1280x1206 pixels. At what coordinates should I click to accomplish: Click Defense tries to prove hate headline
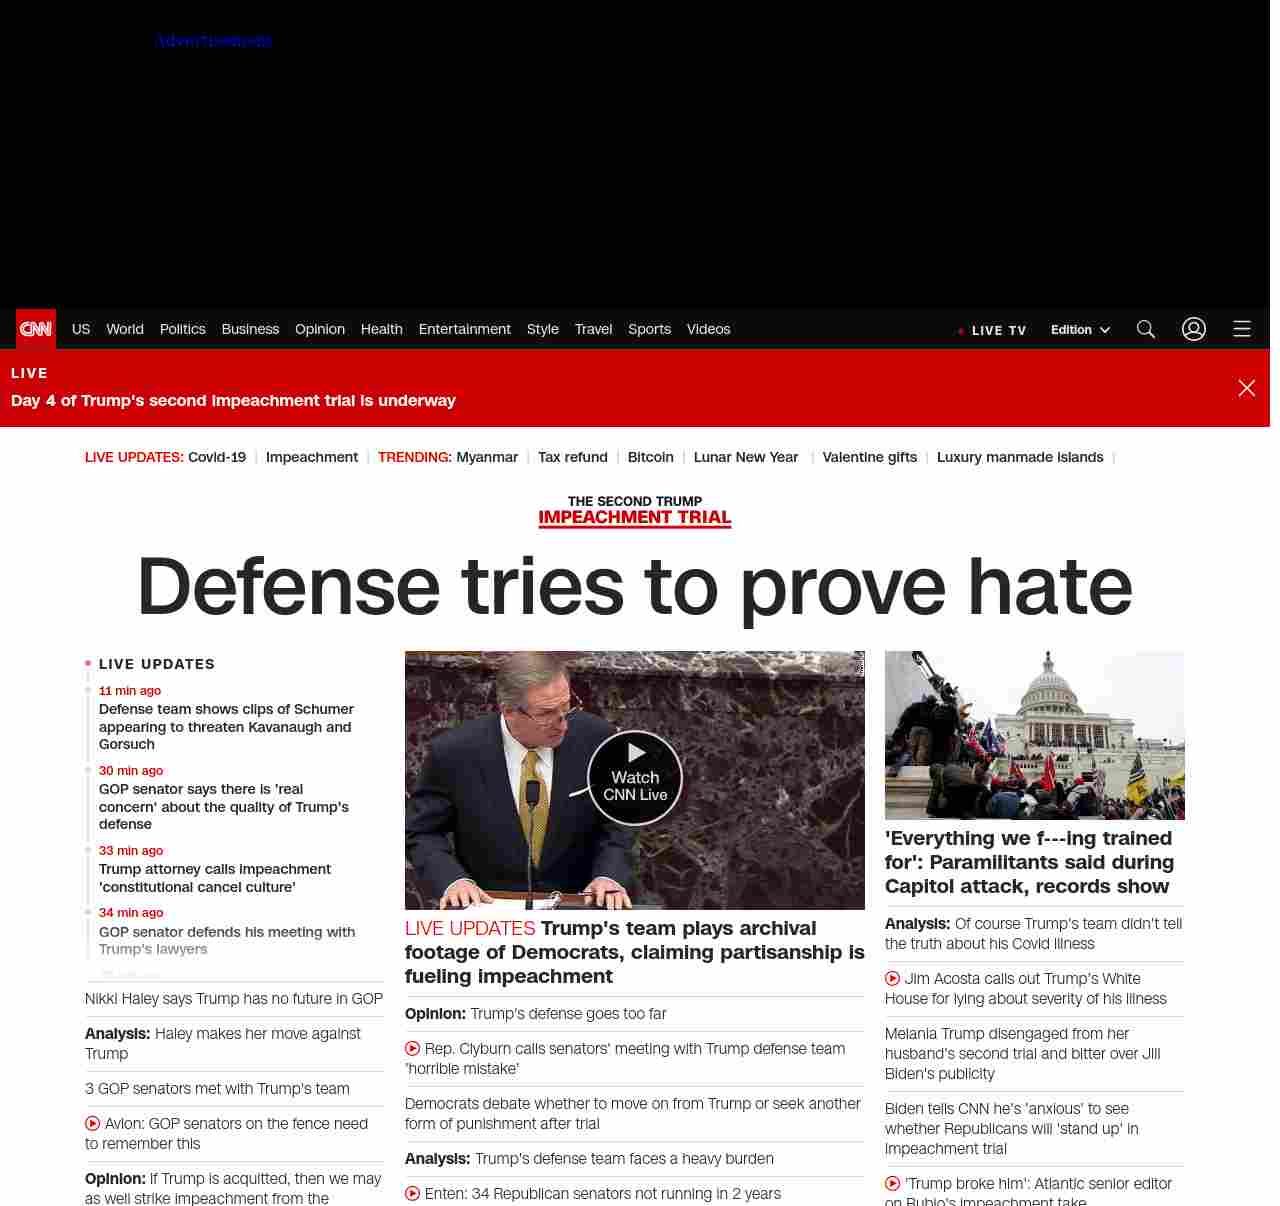click(634, 586)
